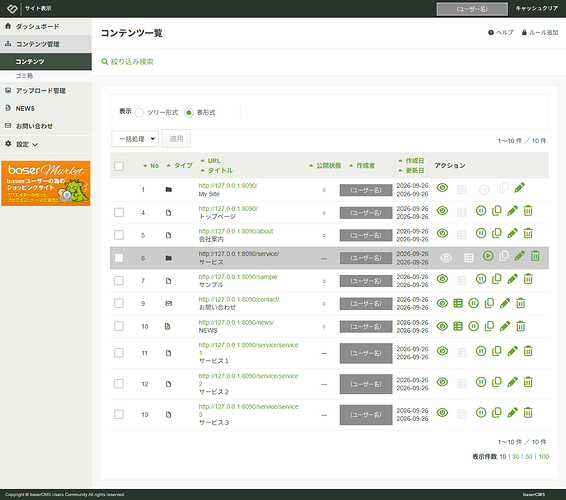Copy the サンプル row with copy icon

click(x=497, y=279)
